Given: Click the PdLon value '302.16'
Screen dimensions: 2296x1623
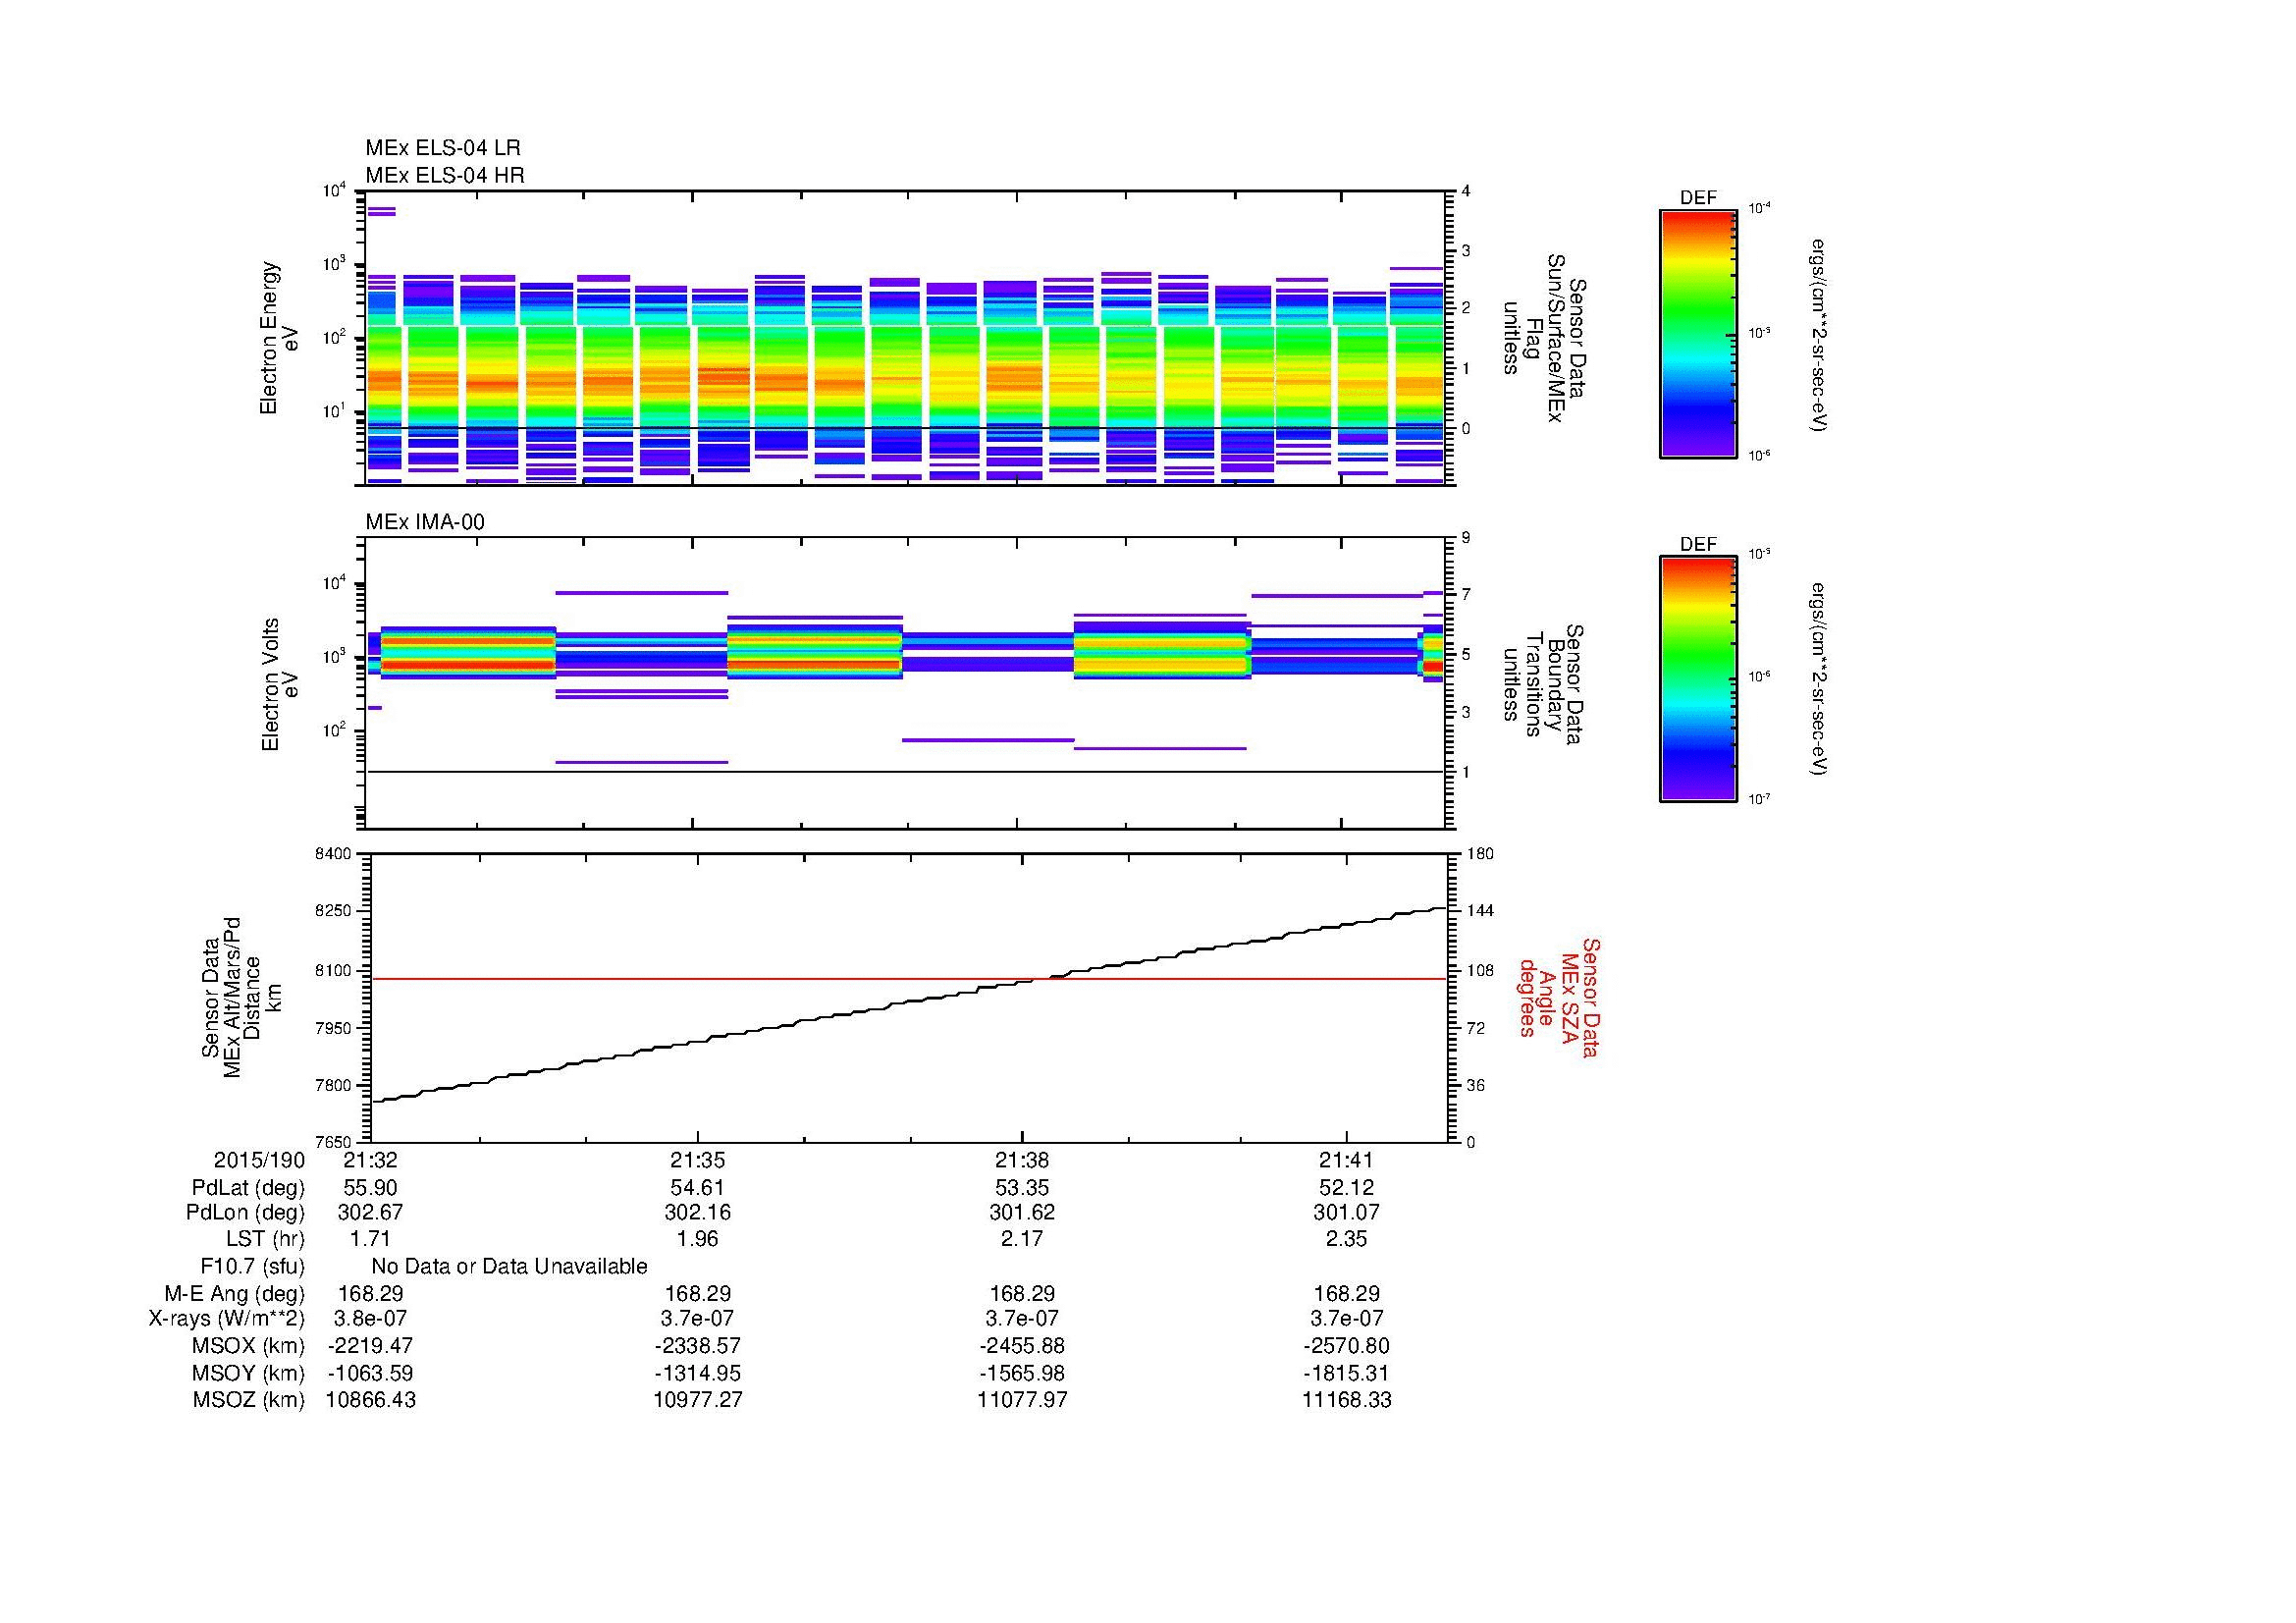Looking at the screenshot, I should point(697,1213).
